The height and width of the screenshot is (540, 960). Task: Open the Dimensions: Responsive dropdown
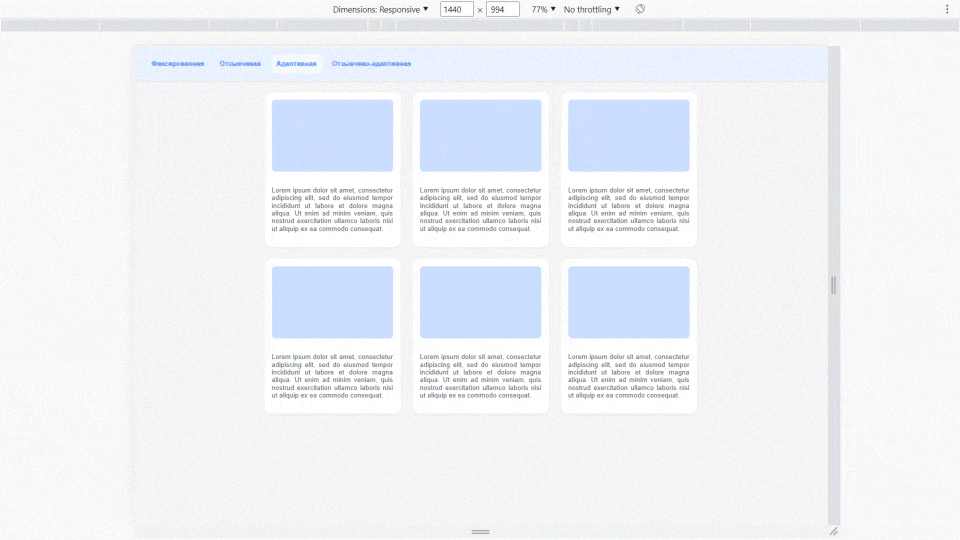(380, 9)
